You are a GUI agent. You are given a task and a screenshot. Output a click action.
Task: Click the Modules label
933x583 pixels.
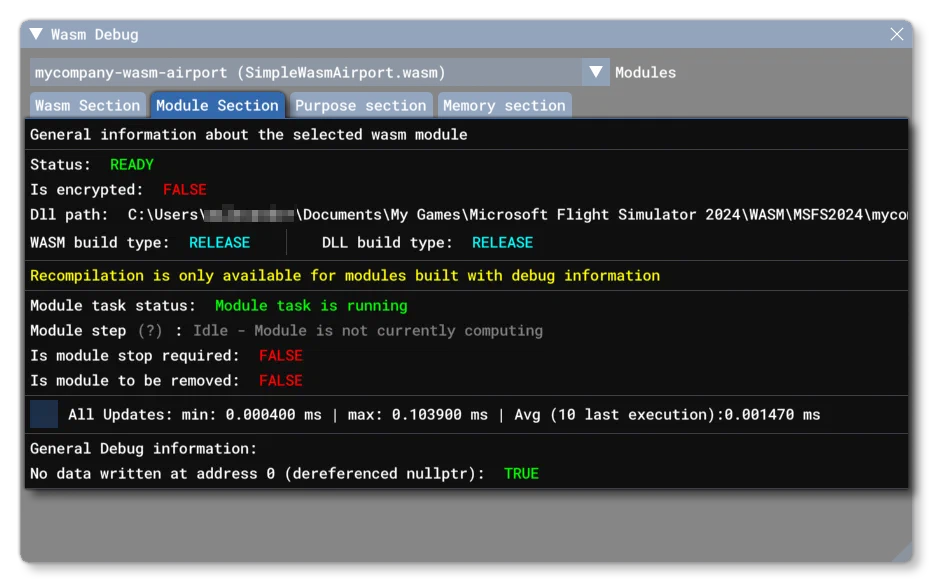(x=646, y=73)
